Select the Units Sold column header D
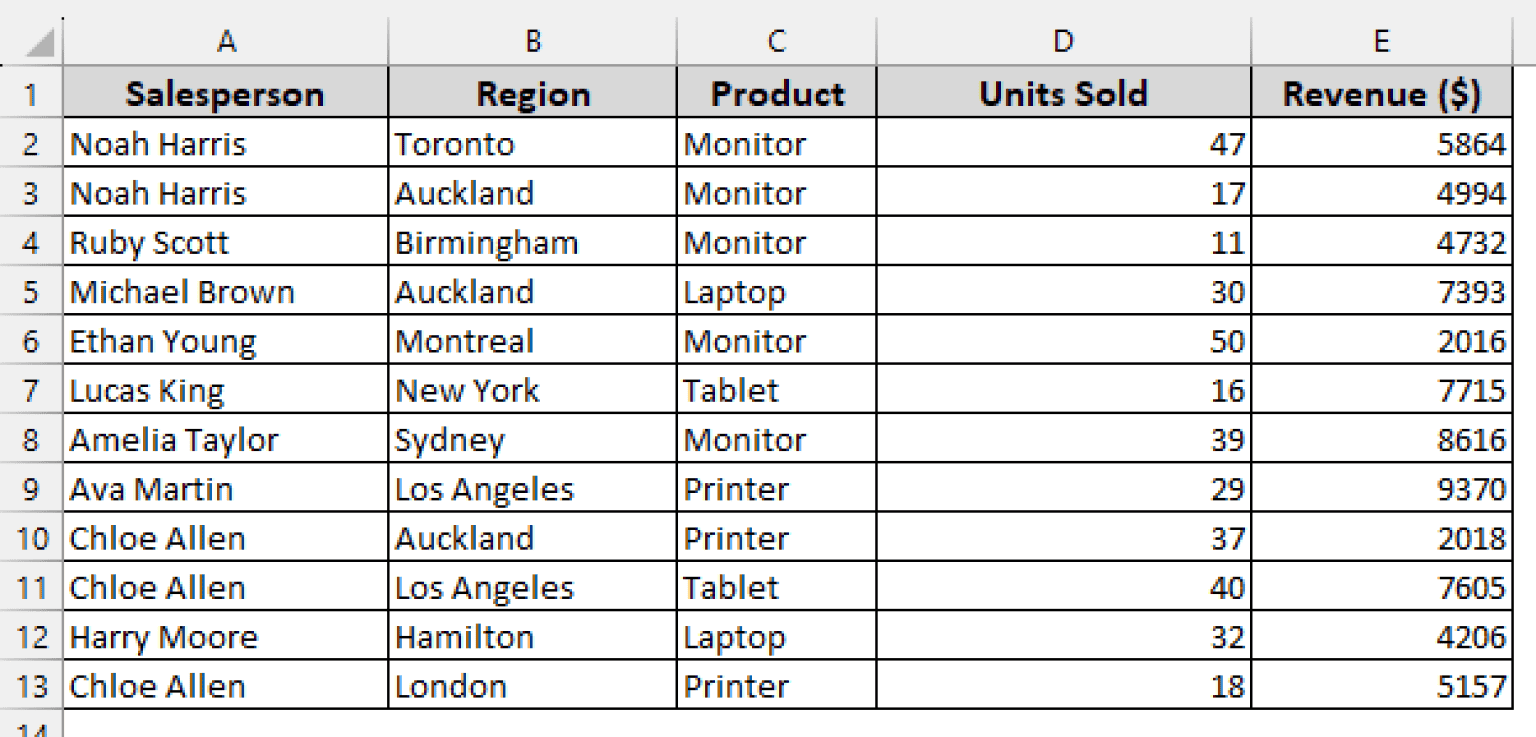1536x737 pixels. (x=1062, y=41)
